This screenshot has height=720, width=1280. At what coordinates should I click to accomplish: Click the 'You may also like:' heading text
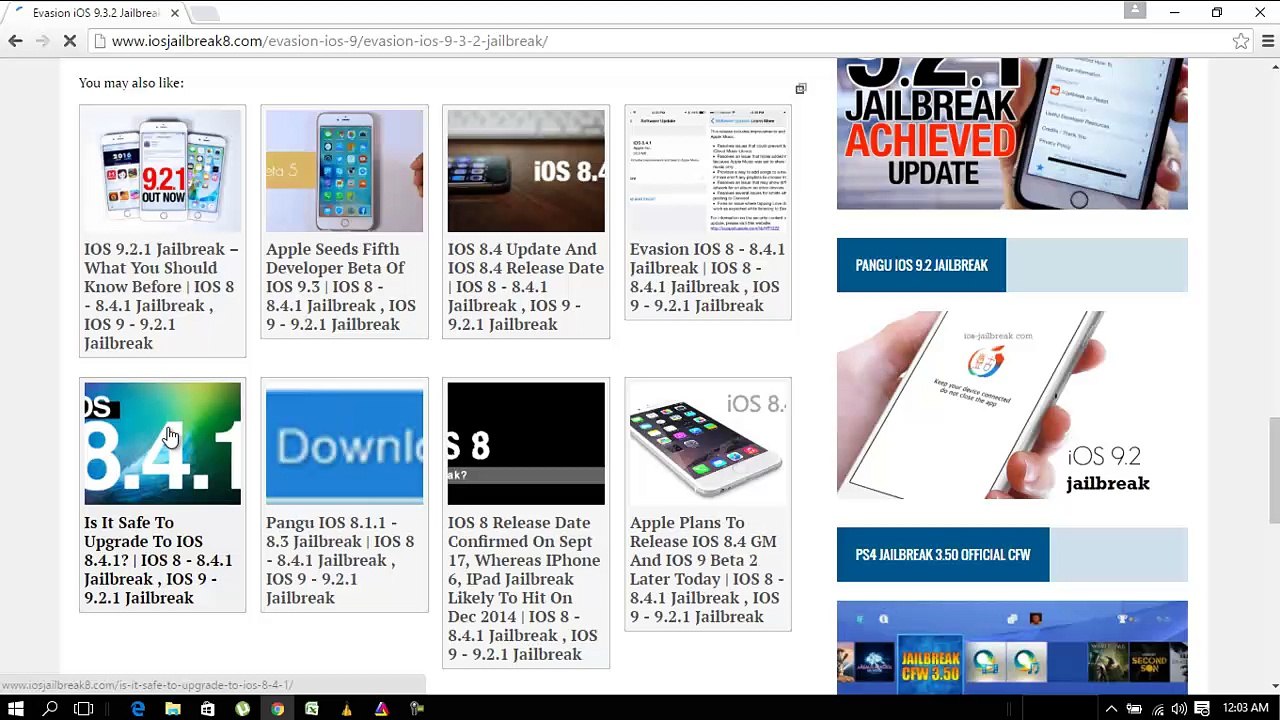[131, 83]
